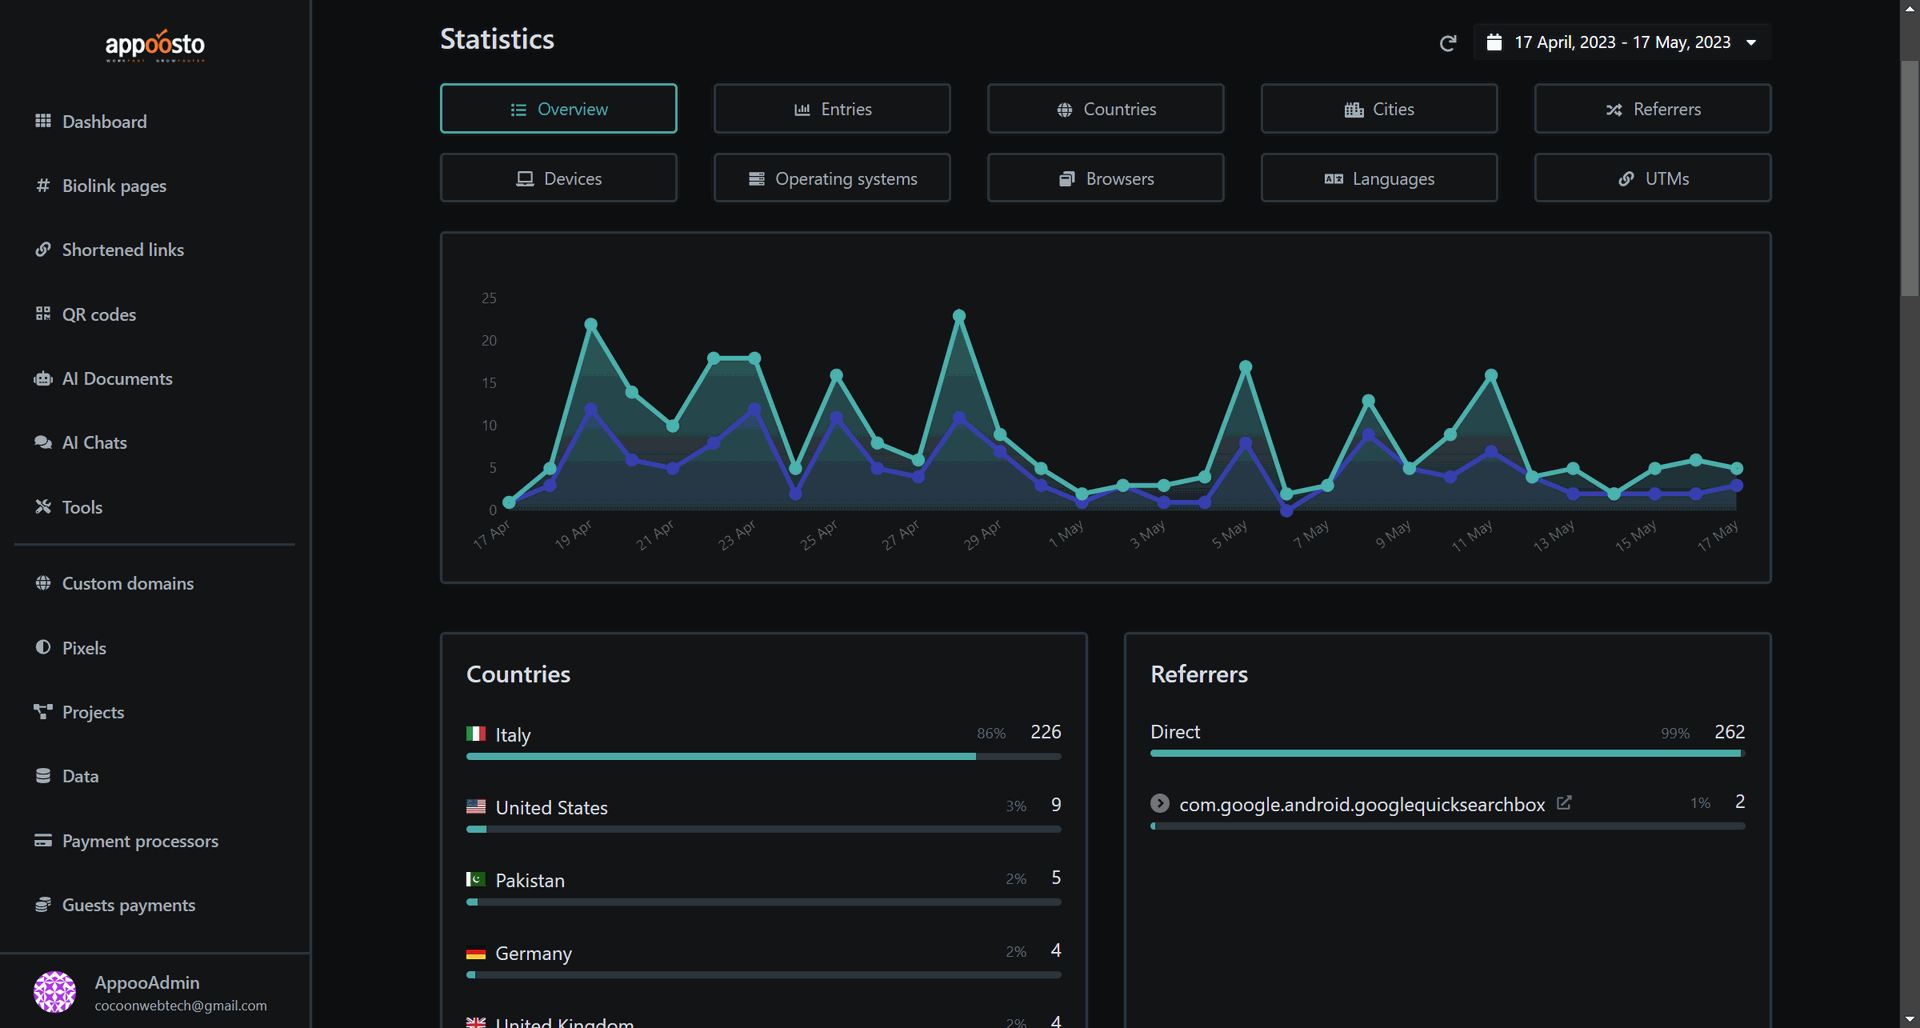
Task: Open AI Chats from the sidebar
Action: tap(94, 443)
